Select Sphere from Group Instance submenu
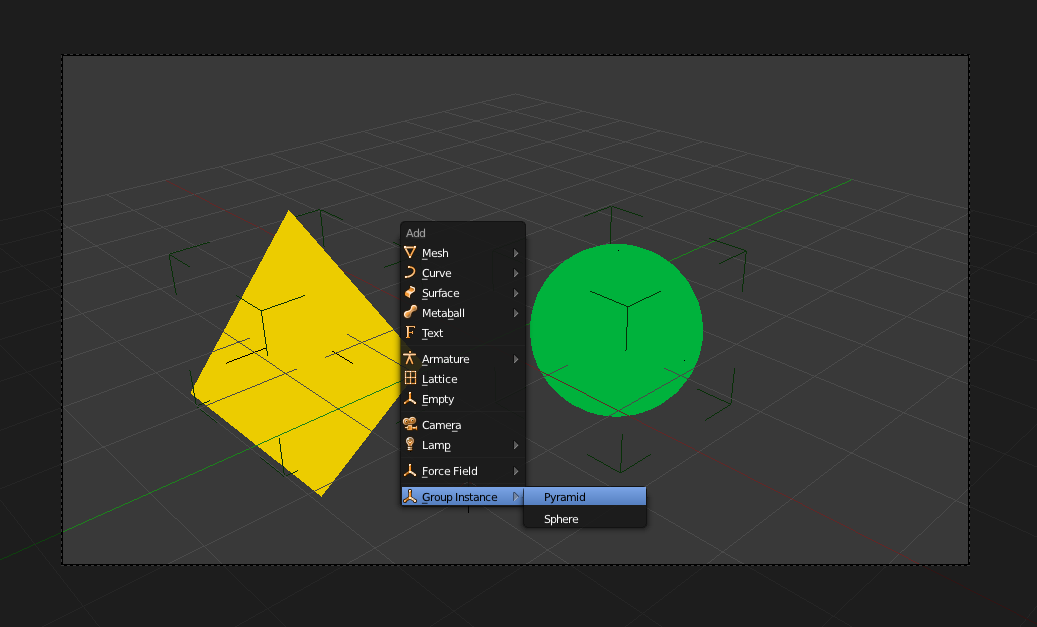This screenshot has width=1037, height=627. pos(585,519)
